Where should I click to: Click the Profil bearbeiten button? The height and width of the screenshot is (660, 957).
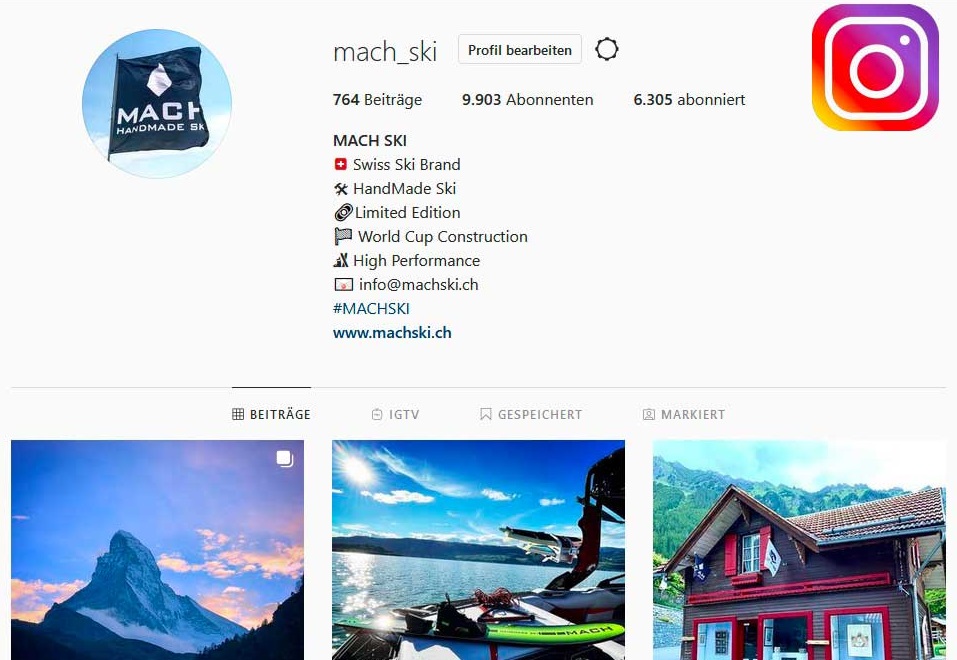(520, 50)
